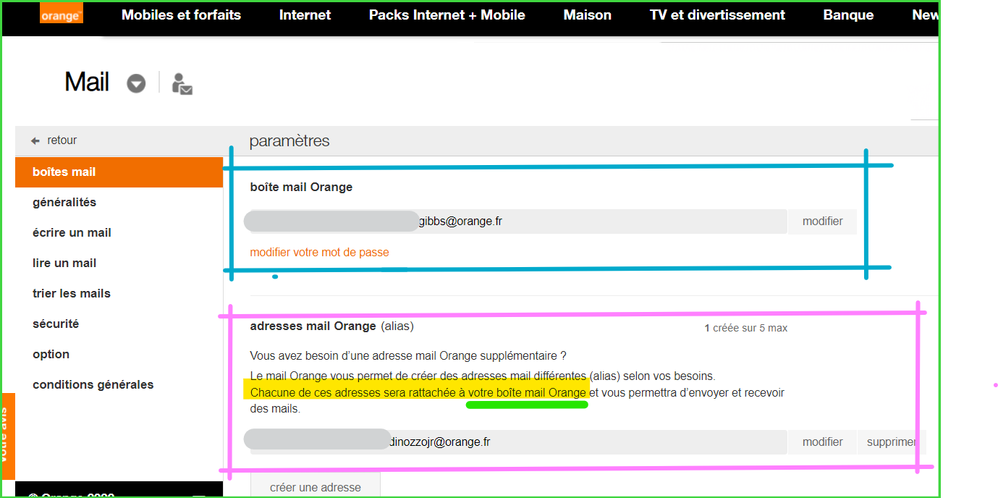Open Packs Internet + Mobile menu
Image resolution: width=998 pixels, height=498 pixels.
tap(446, 15)
